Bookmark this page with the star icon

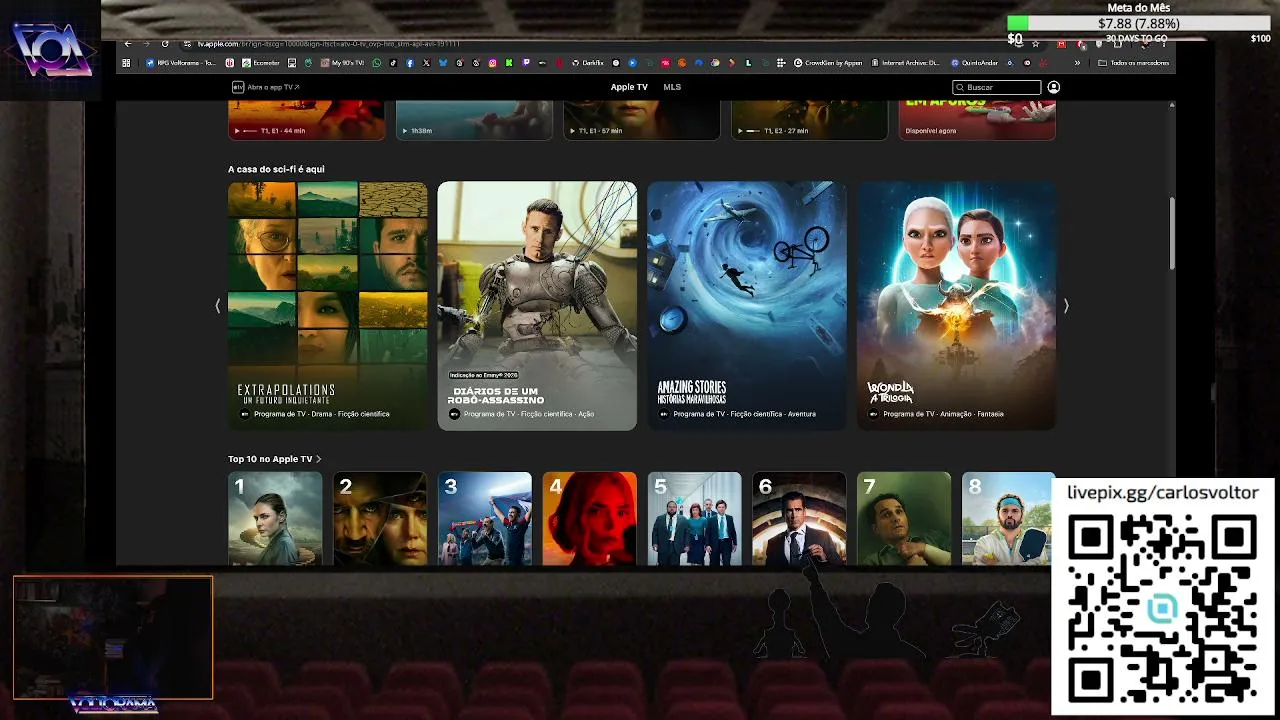coord(1035,44)
